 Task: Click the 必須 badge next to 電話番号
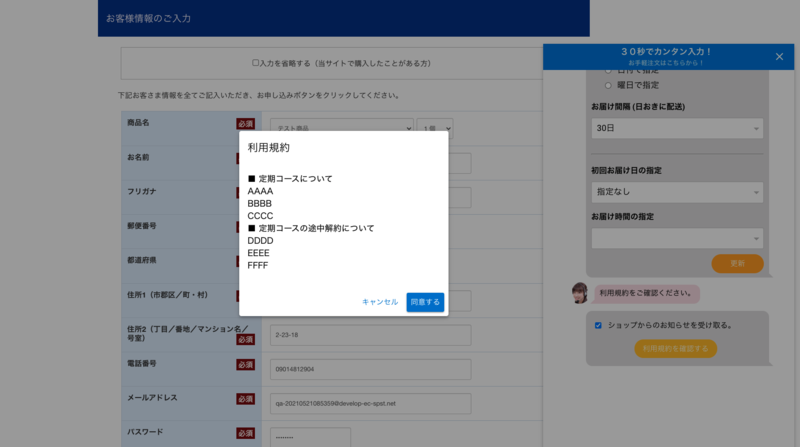pyautogui.click(x=245, y=365)
